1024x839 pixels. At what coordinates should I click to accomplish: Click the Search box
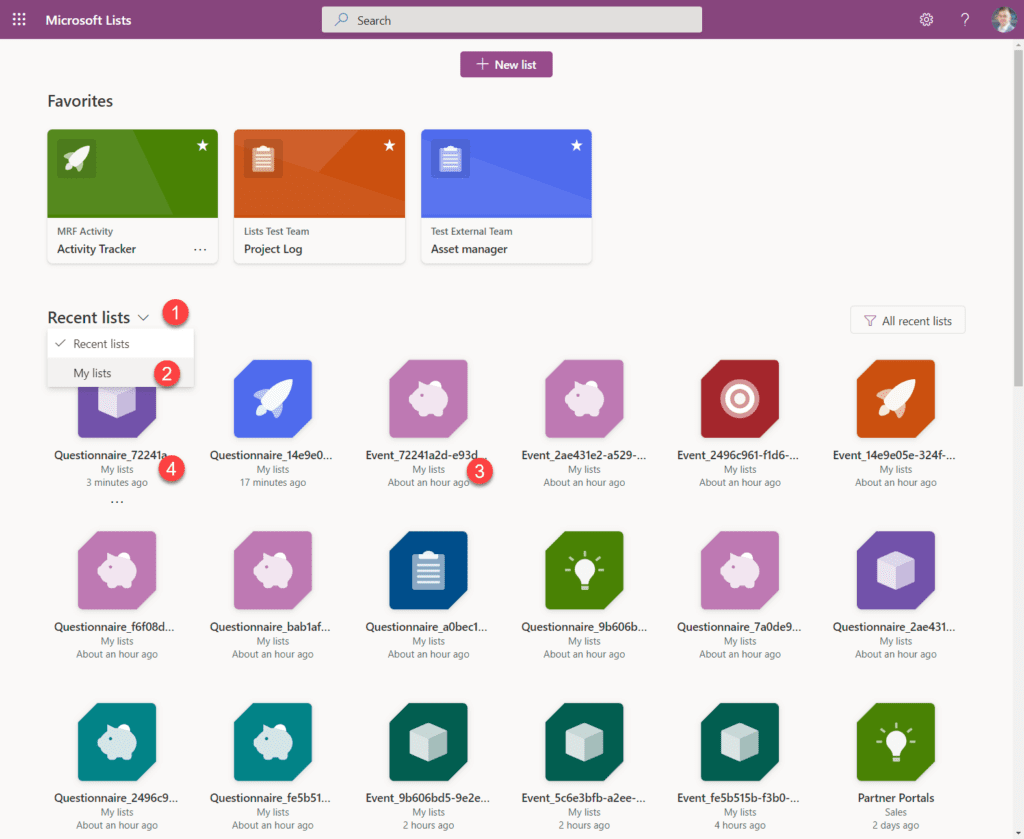512,20
